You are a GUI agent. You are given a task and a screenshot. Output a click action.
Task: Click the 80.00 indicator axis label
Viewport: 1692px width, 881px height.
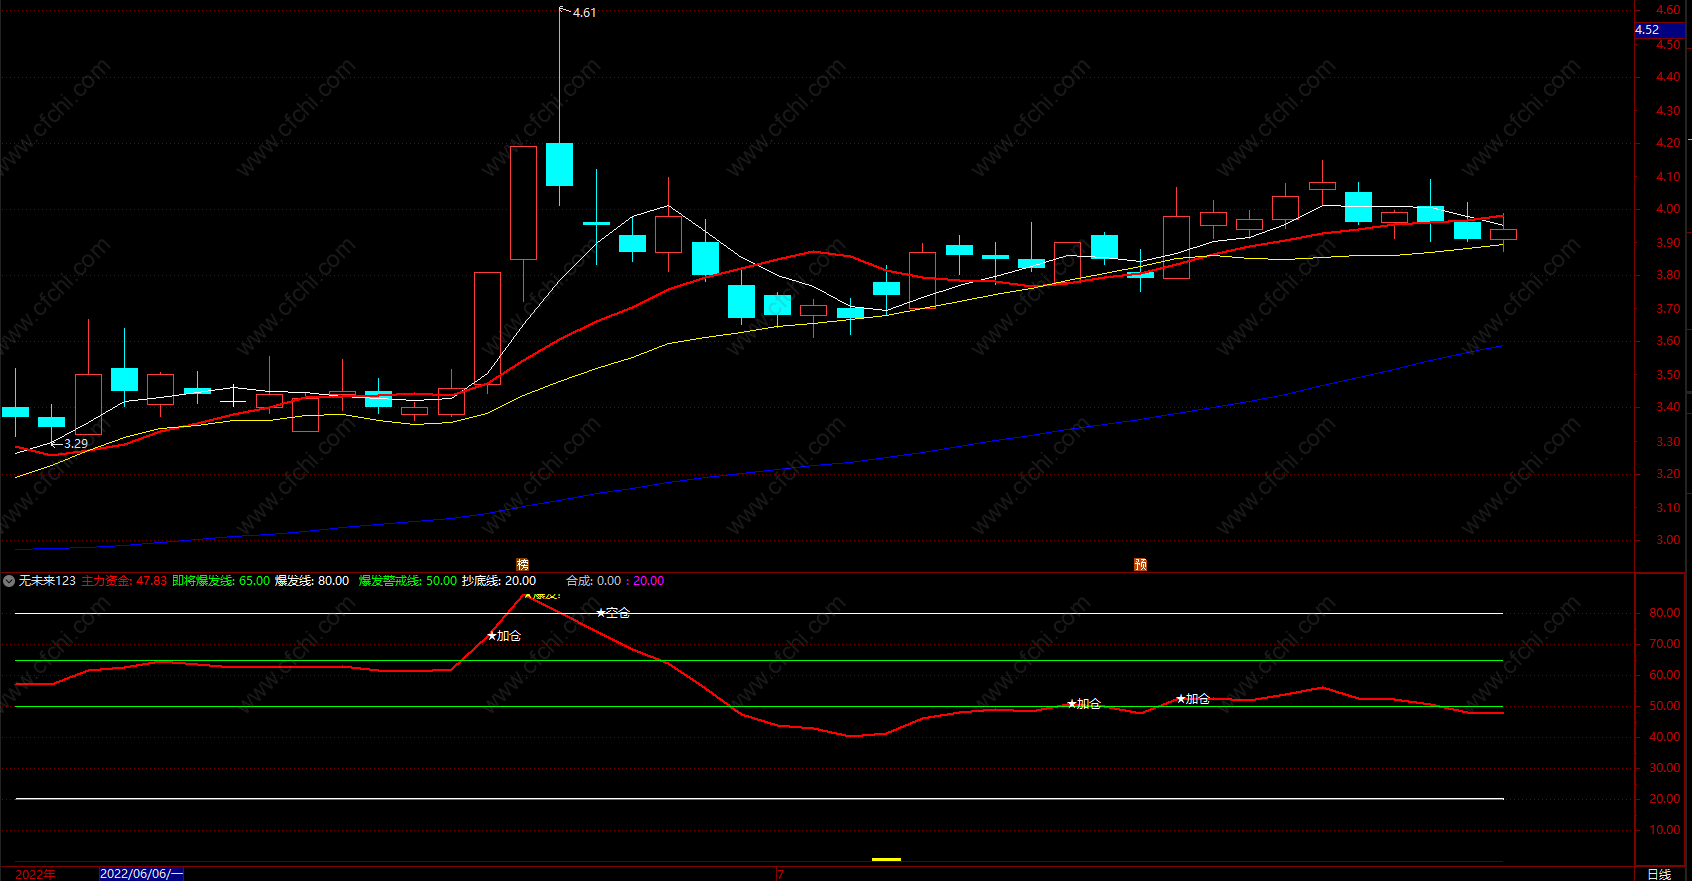coord(1665,613)
